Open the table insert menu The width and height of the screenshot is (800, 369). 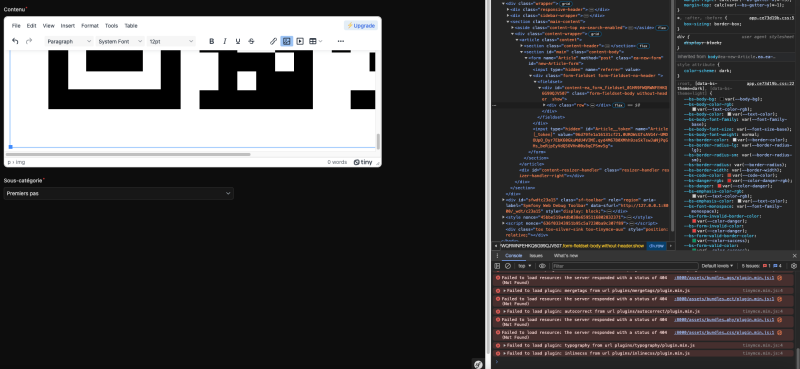316,41
